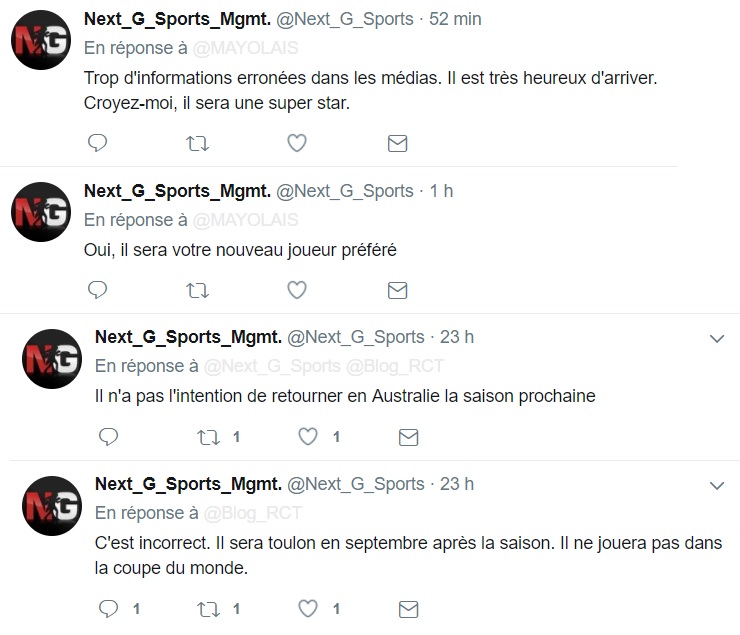Open the @Blog_RCT mention in the last tweet
Viewport: 740px width, 635px height.
coord(252,513)
